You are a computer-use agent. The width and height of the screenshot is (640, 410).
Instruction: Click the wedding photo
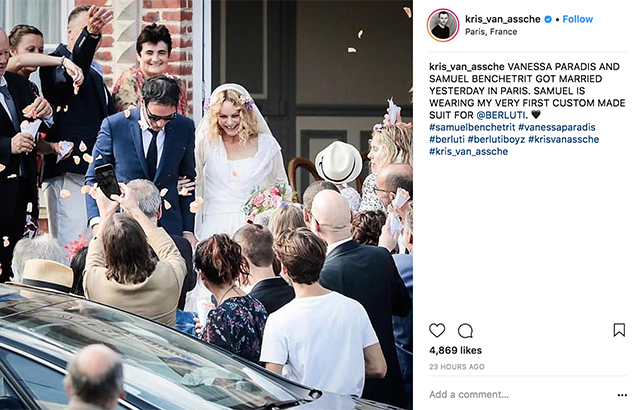tap(206, 205)
